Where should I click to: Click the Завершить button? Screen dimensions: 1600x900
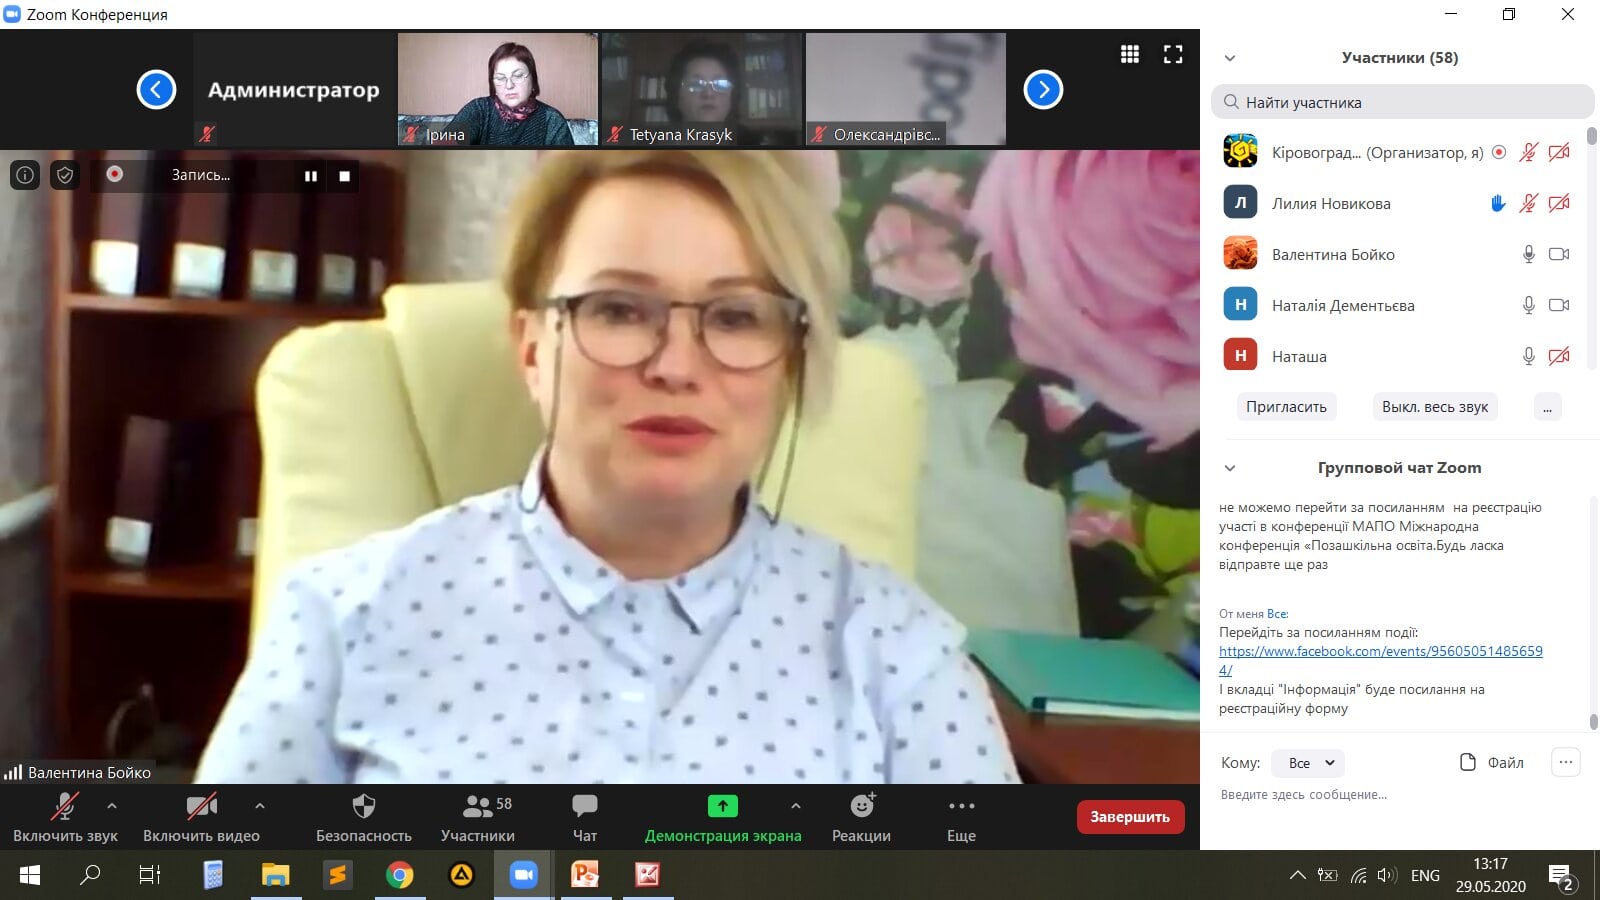1130,817
